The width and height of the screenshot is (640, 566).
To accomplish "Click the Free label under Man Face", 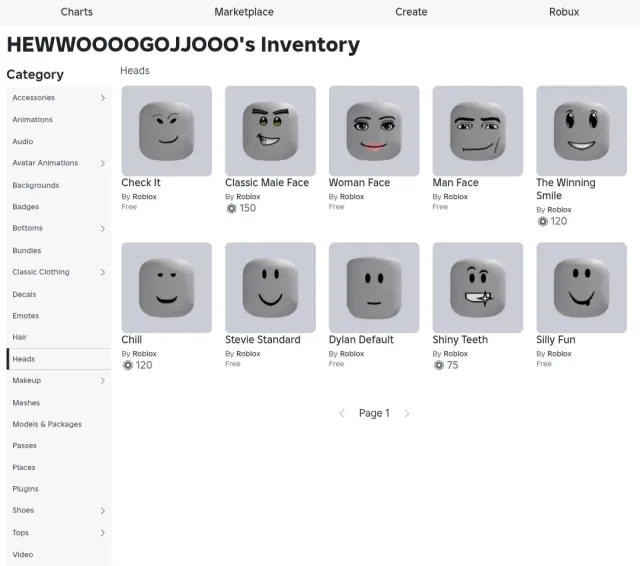I will (440, 207).
